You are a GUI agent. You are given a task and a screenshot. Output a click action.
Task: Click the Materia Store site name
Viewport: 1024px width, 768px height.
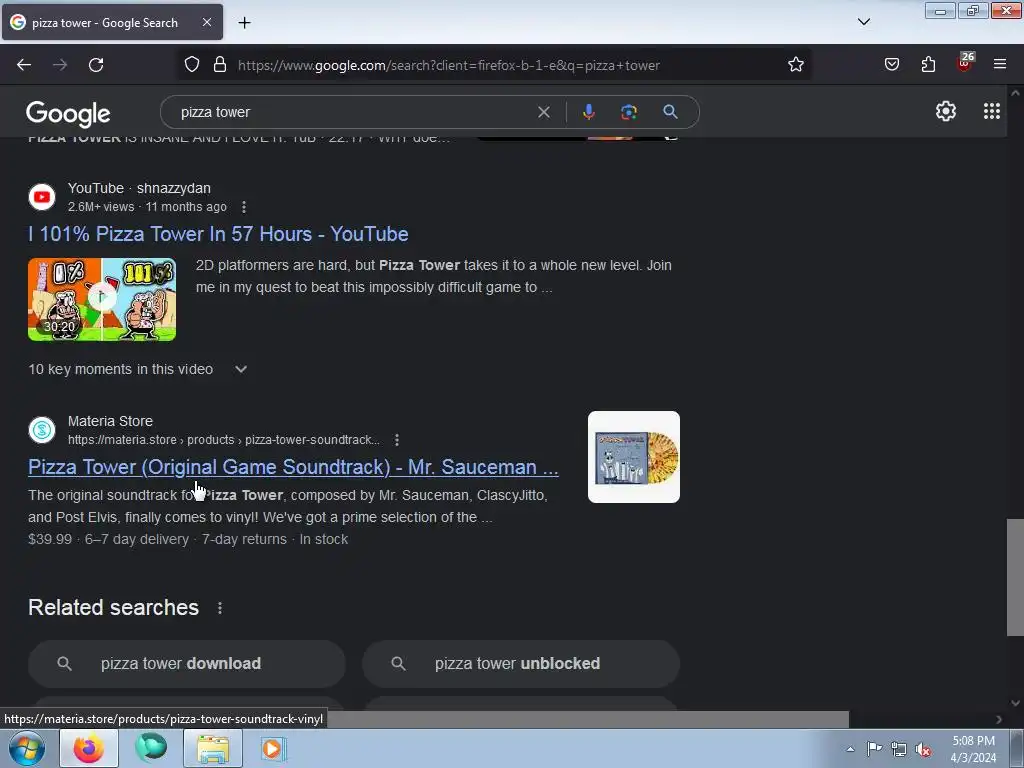tap(110, 421)
